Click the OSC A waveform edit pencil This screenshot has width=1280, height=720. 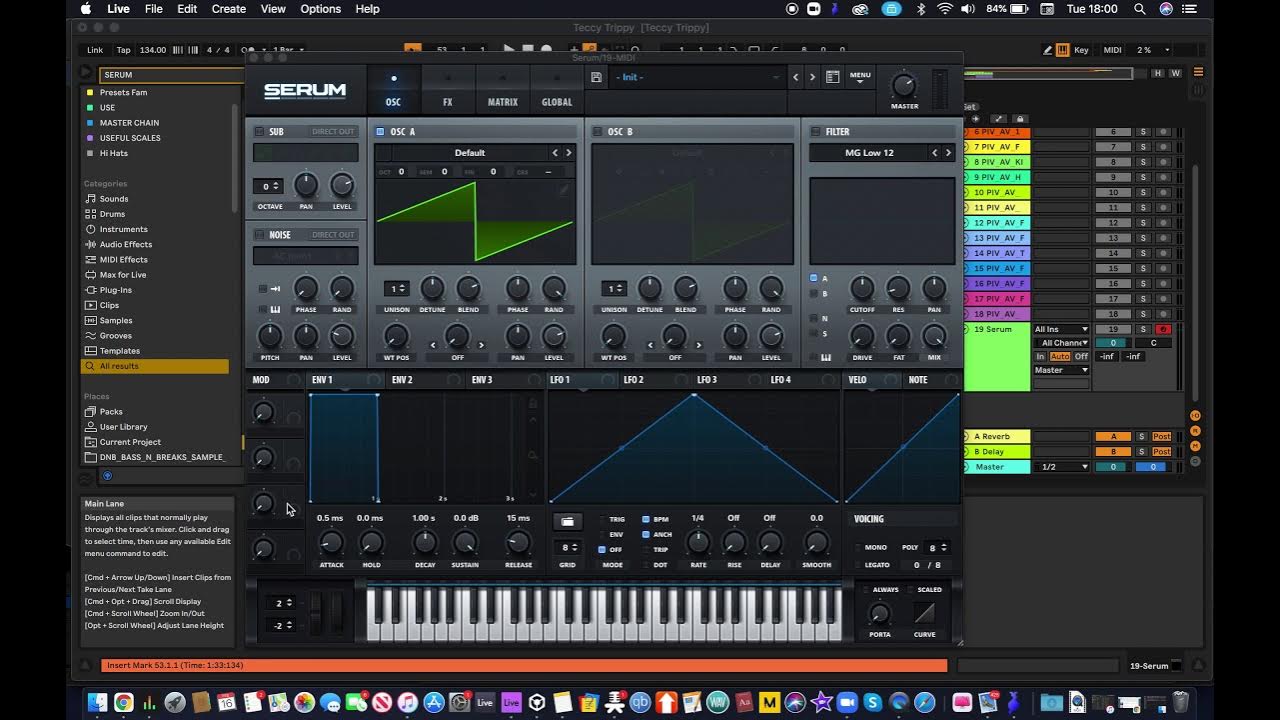564,188
